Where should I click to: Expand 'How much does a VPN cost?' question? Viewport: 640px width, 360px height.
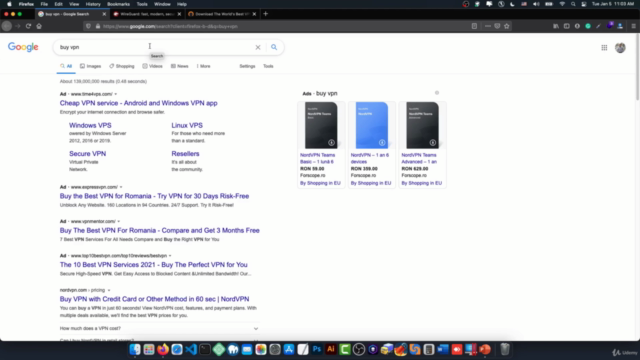tap(159, 329)
